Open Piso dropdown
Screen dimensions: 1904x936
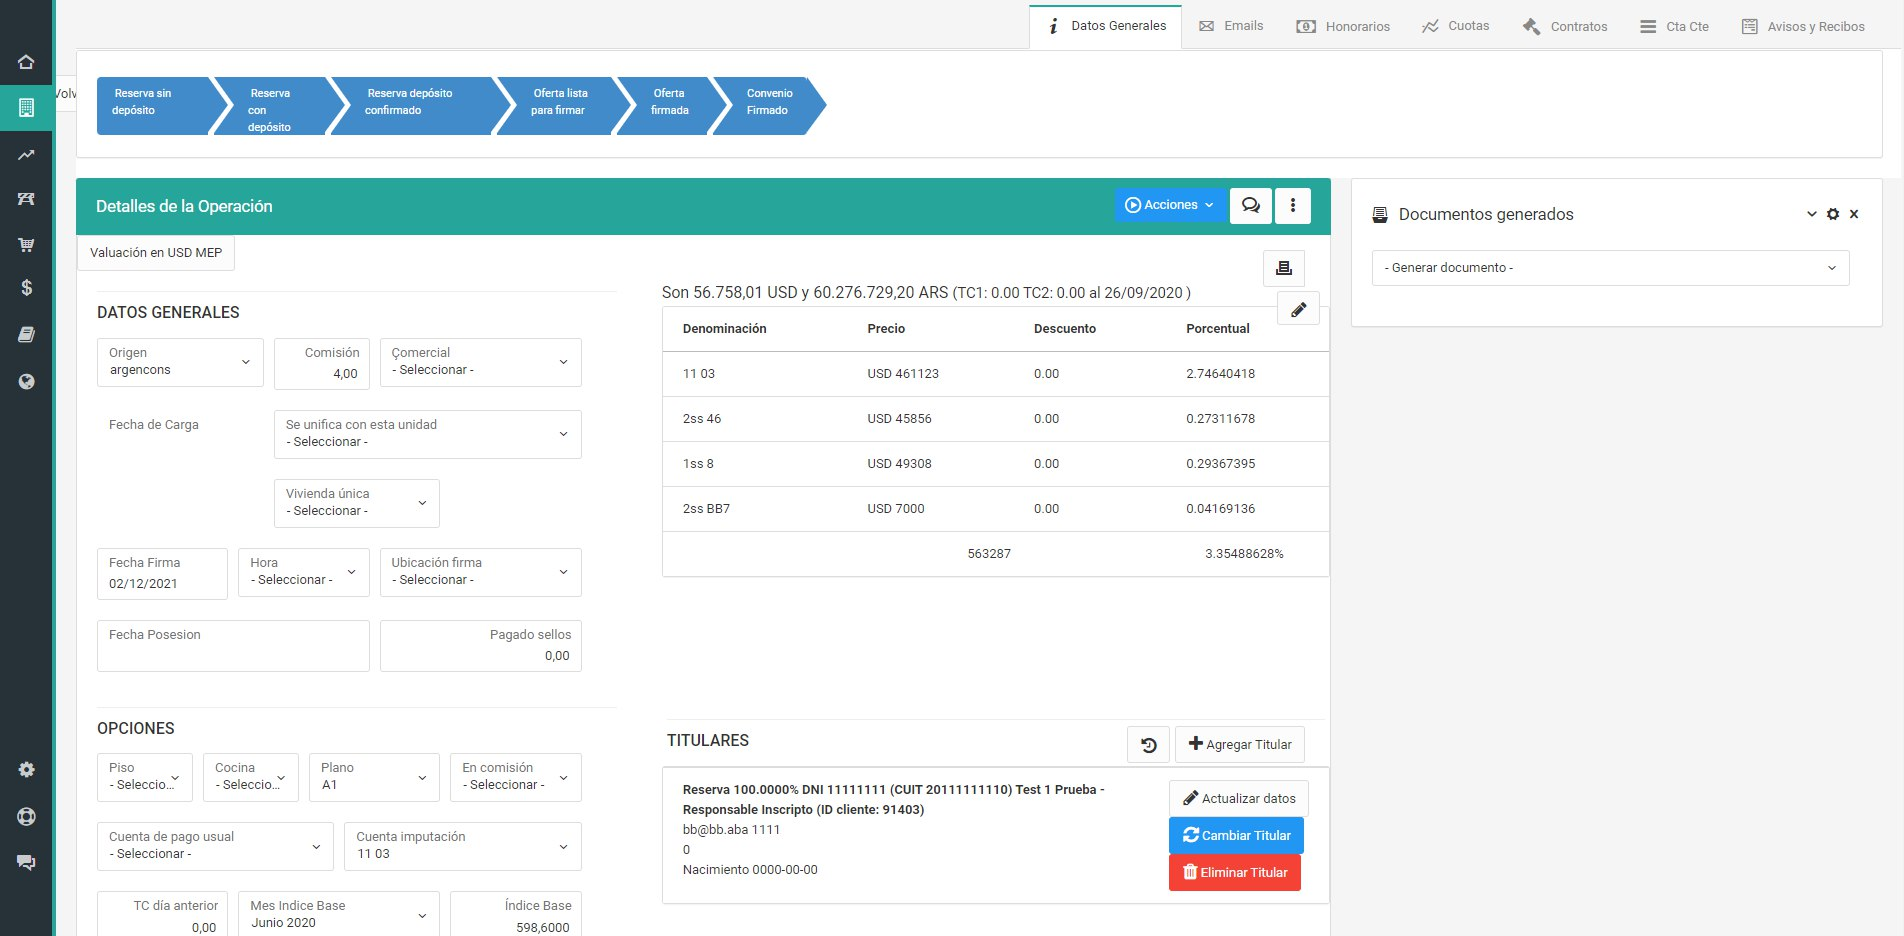(x=145, y=777)
